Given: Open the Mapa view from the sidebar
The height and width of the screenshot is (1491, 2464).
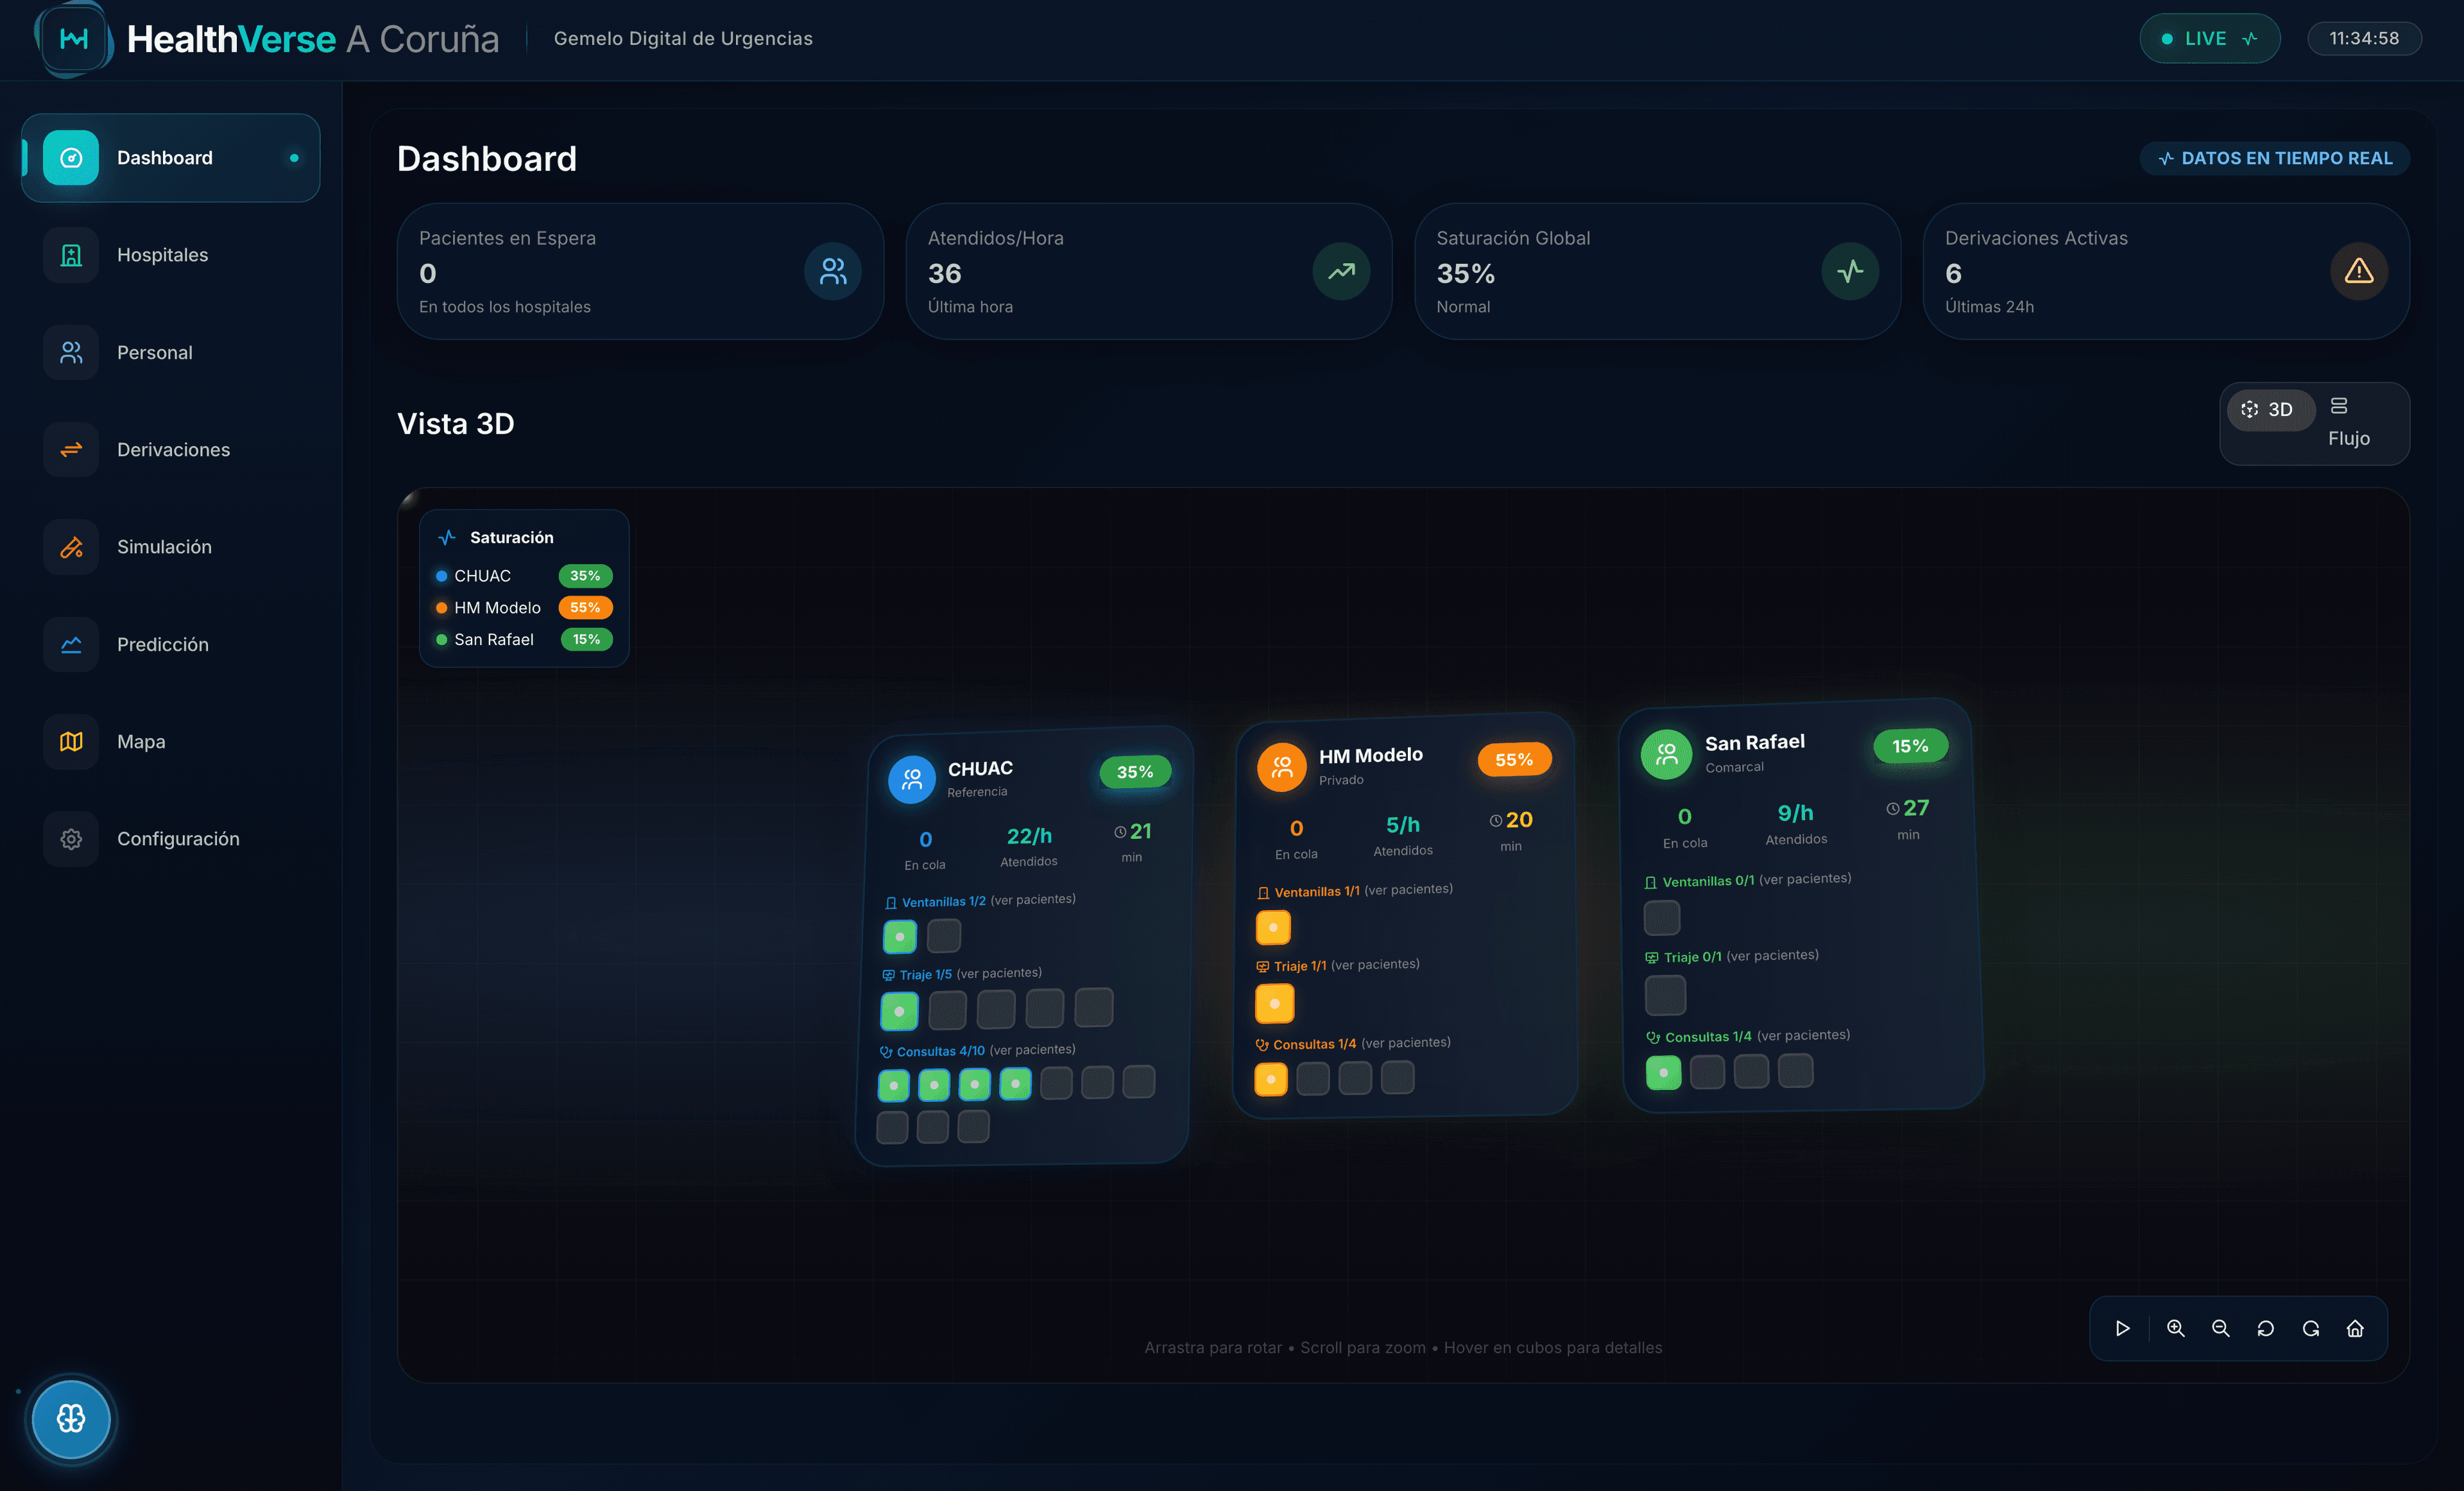Looking at the screenshot, I should 141,741.
